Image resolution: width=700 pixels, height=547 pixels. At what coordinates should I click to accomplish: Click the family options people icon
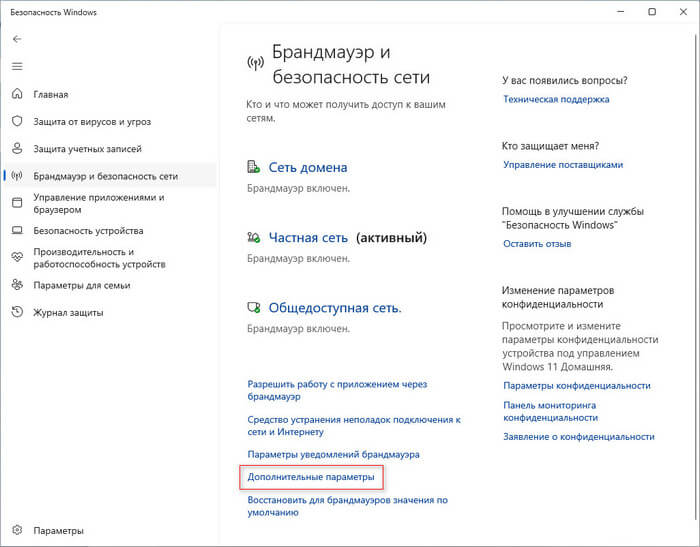(17, 285)
